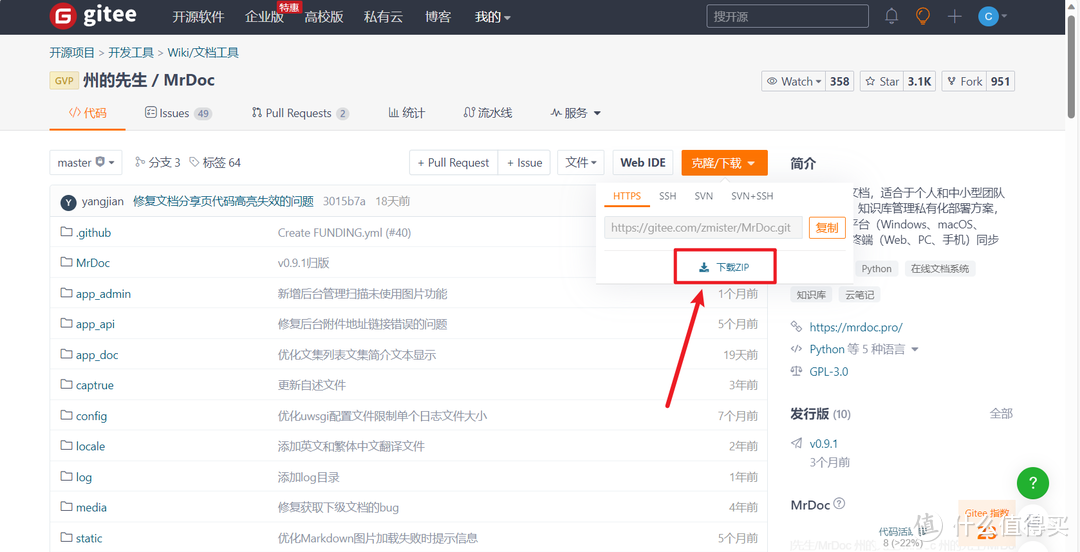Open the v0.9.1 release link
This screenshot has width=1080, height=552.
click(x=823, y=444)
